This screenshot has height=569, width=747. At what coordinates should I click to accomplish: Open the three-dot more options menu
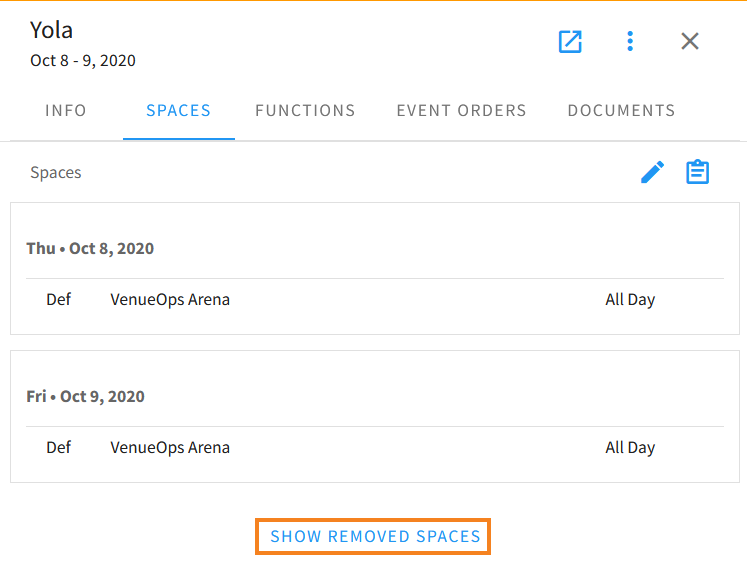630,41
